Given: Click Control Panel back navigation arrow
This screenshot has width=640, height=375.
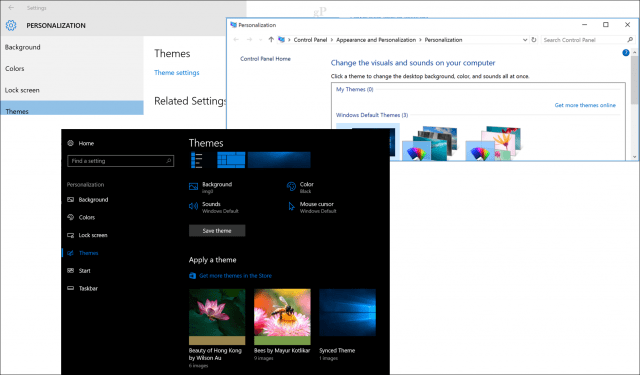Looking at the screenshot, I should tap(236, 40).
